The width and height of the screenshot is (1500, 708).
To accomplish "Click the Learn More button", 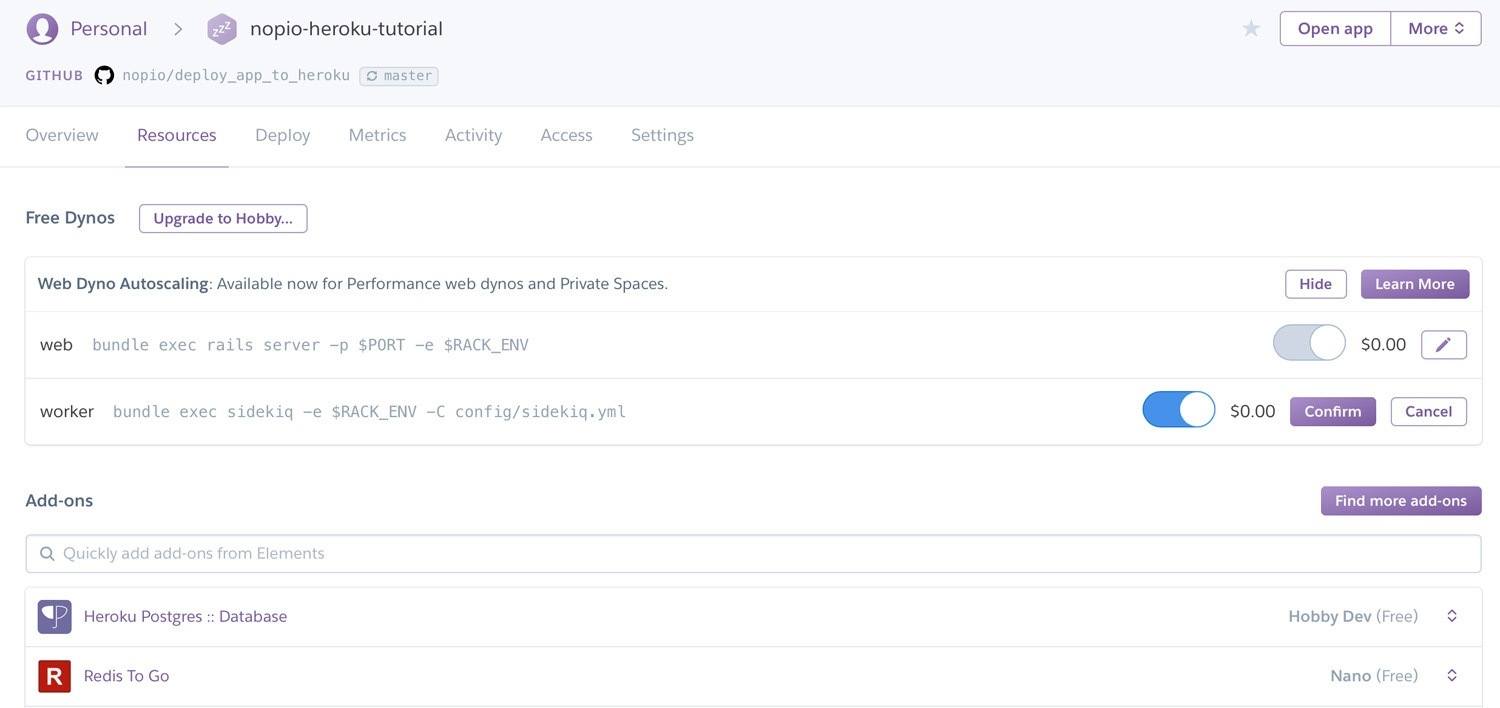I will 1415,284.
